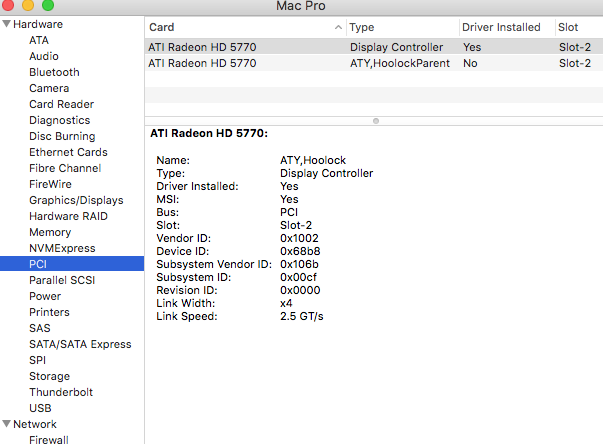
Task: Select Diagnostics in the sidebar
Action: (x=60, y=120)
